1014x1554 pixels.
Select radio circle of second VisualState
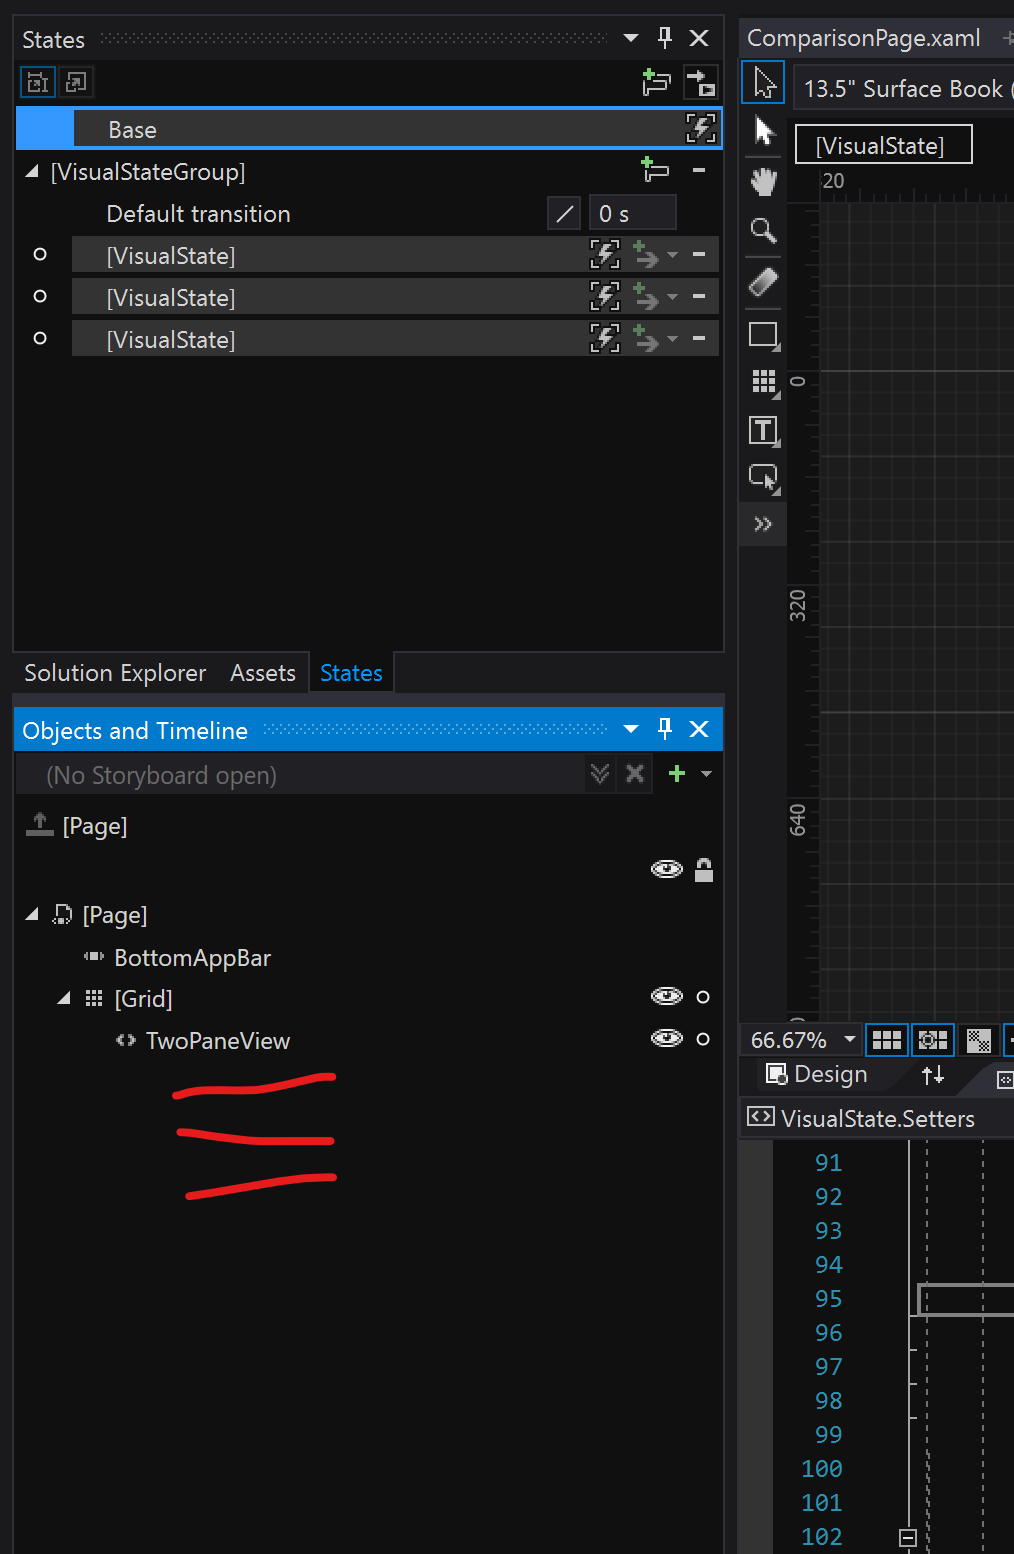click(40, 296)
